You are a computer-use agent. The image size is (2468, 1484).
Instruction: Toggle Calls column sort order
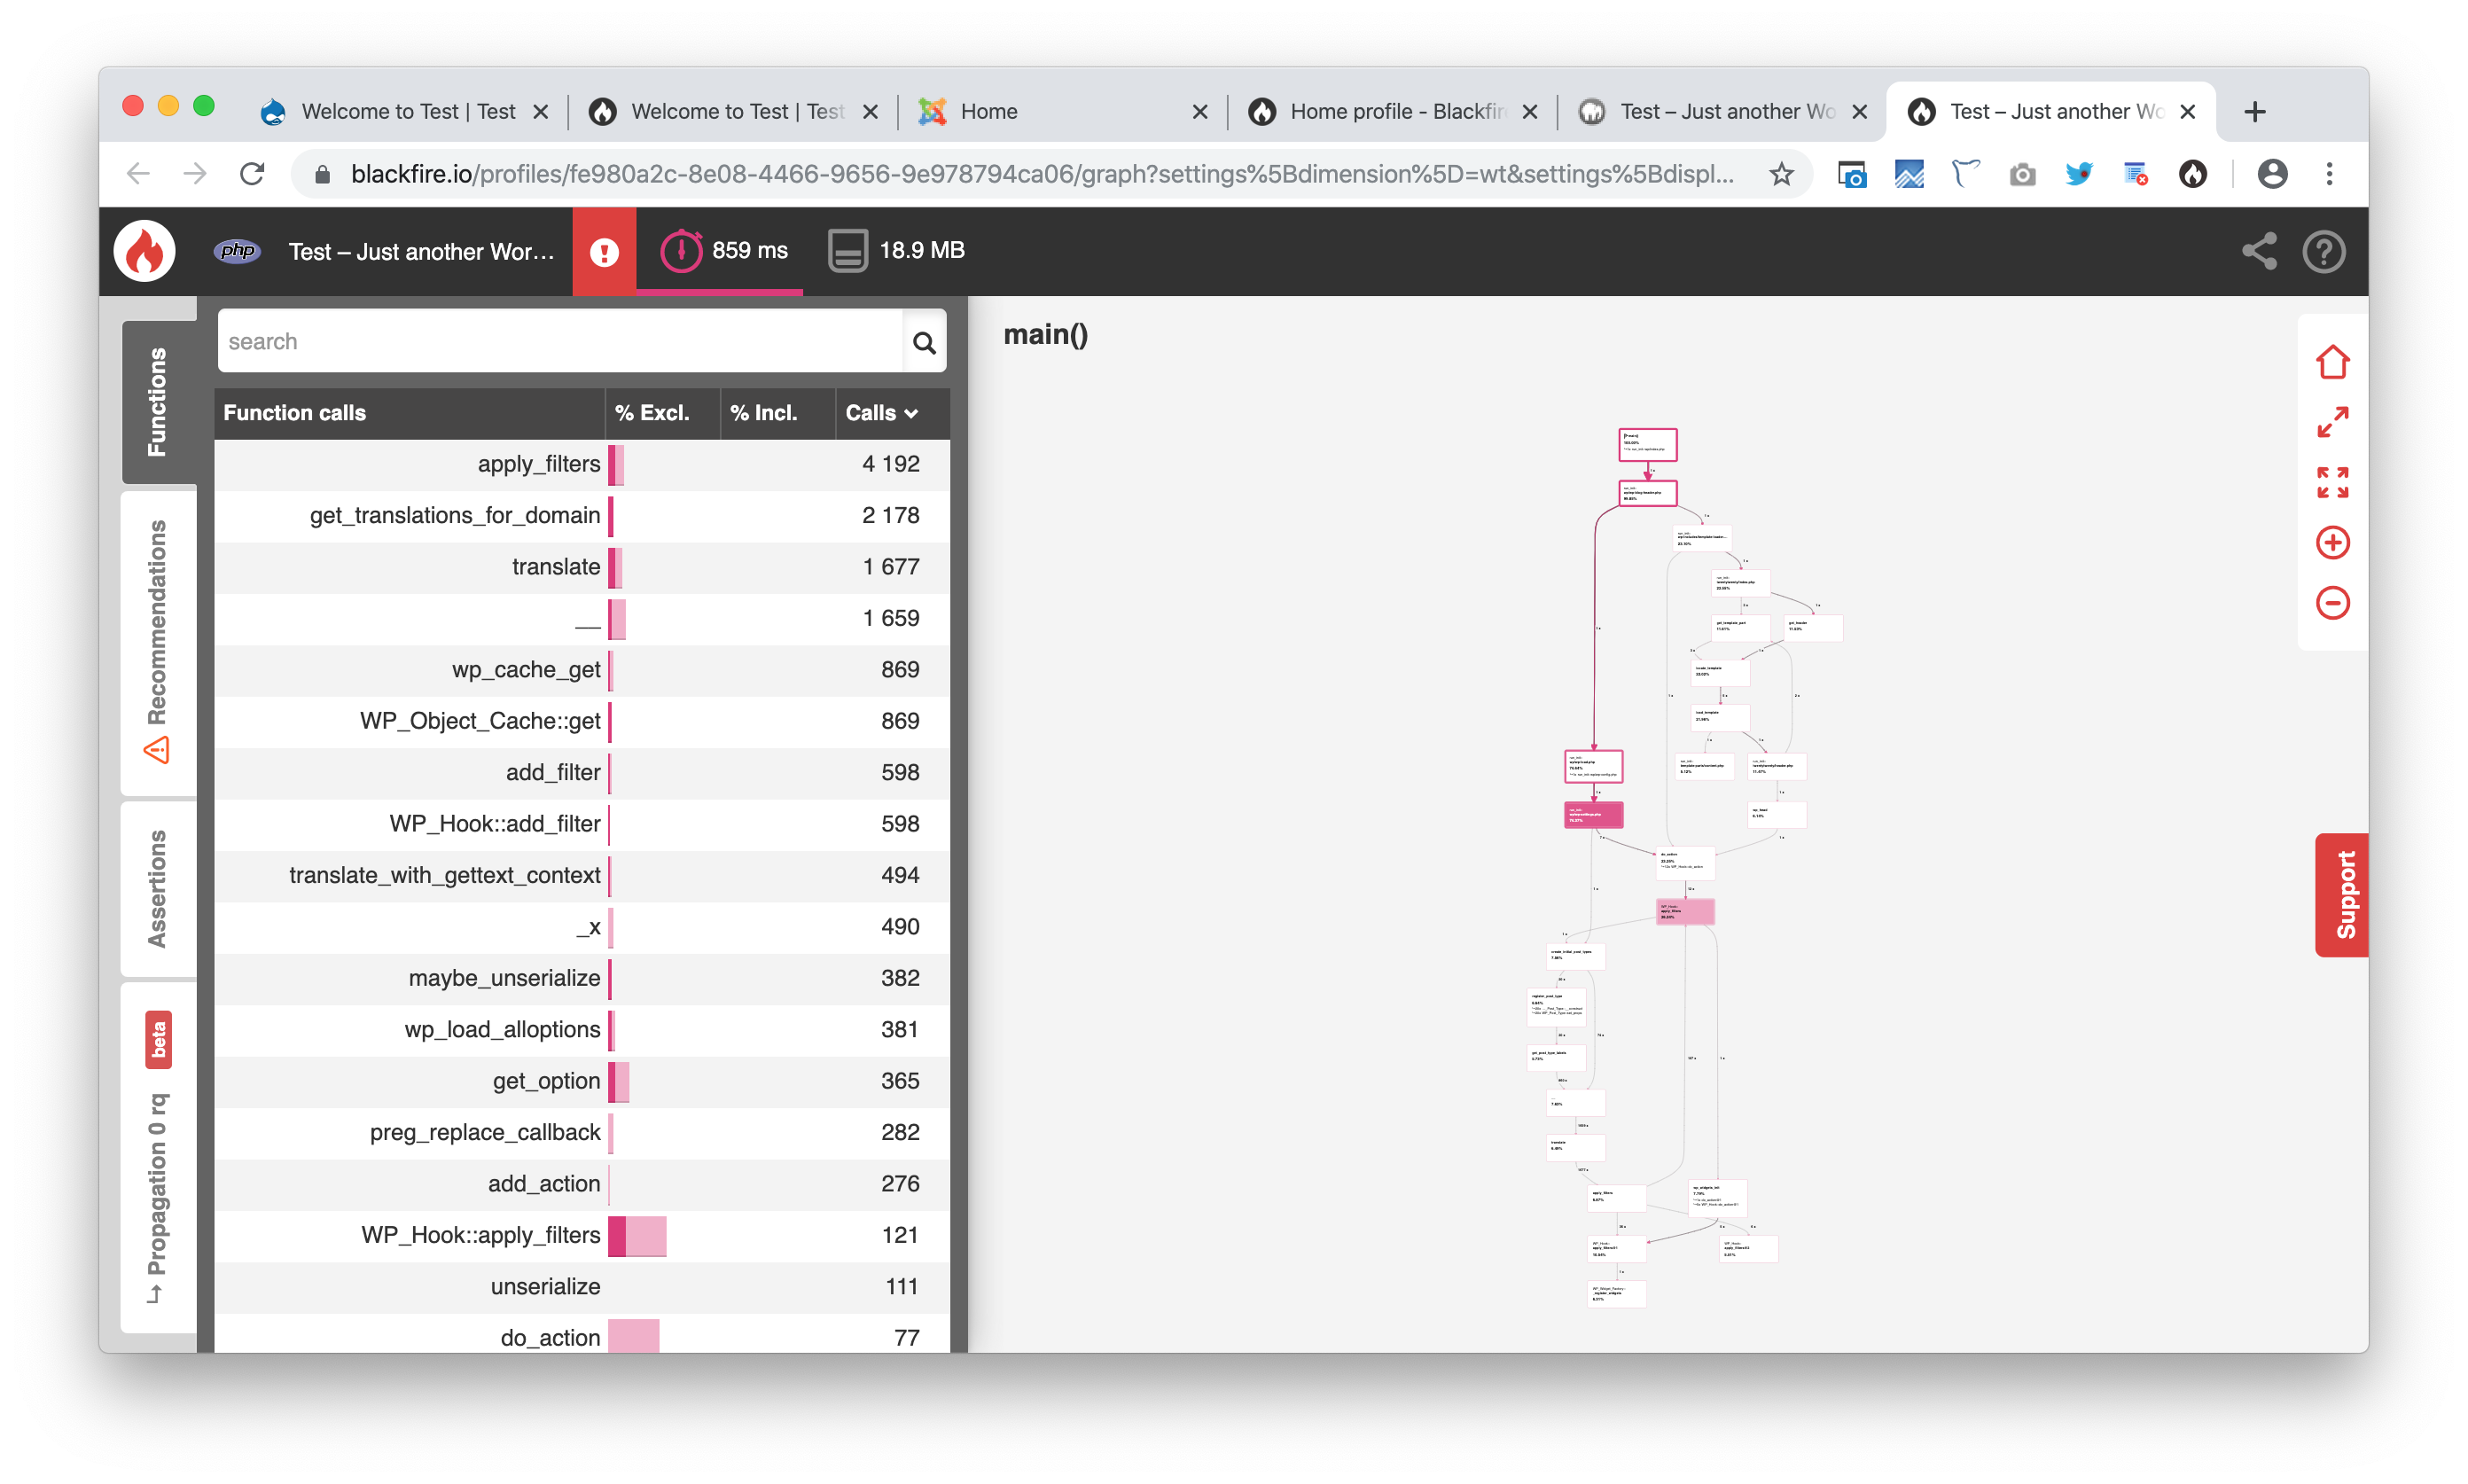tap(892, 413)
